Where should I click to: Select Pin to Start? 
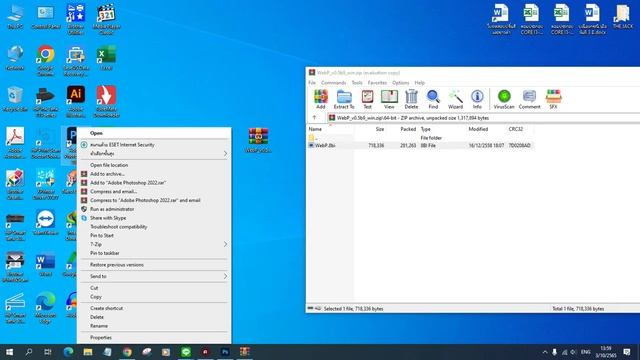coord(154,236)
